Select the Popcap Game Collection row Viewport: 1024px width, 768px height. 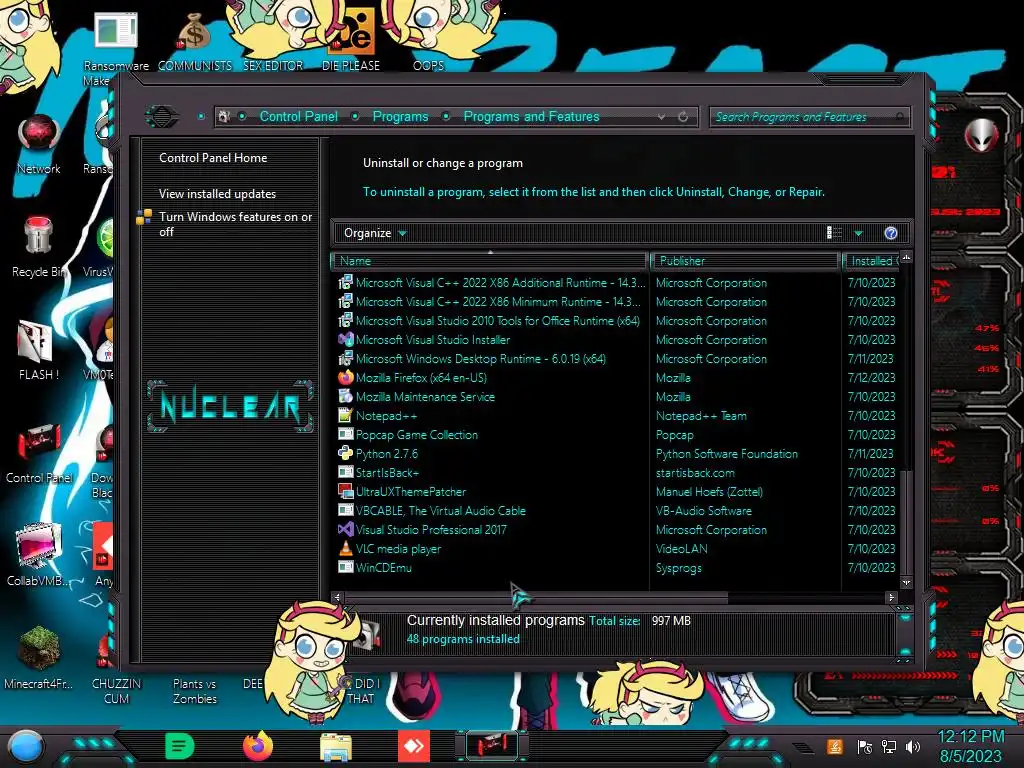[617, 434]
